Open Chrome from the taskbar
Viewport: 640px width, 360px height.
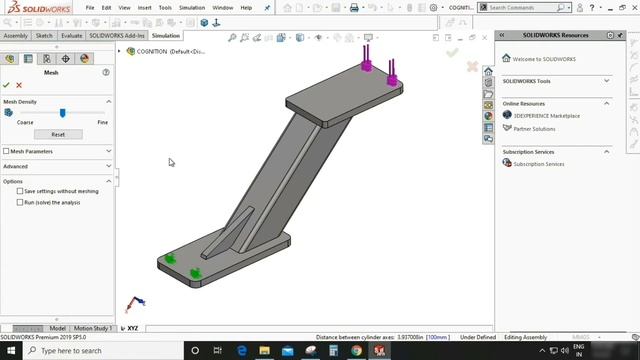click(356, 351)
